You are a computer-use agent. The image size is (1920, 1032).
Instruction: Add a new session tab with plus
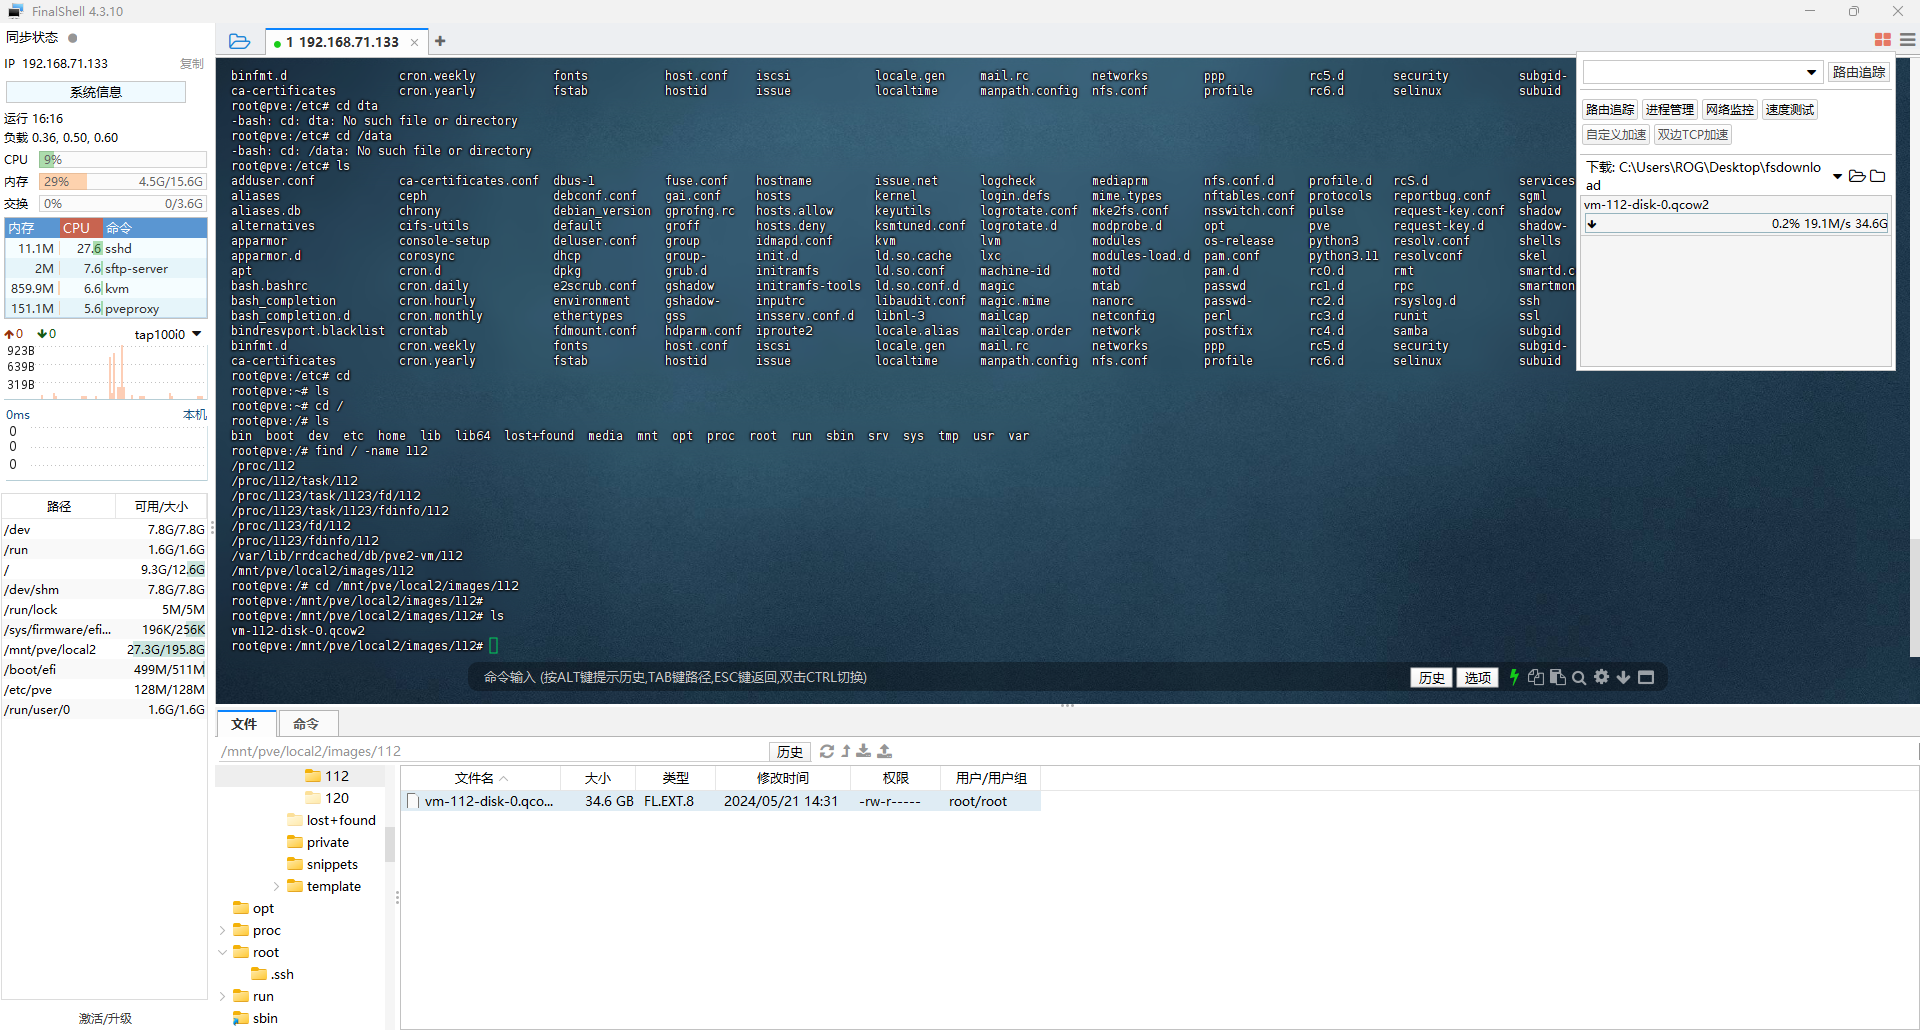[x=440, y=41]
